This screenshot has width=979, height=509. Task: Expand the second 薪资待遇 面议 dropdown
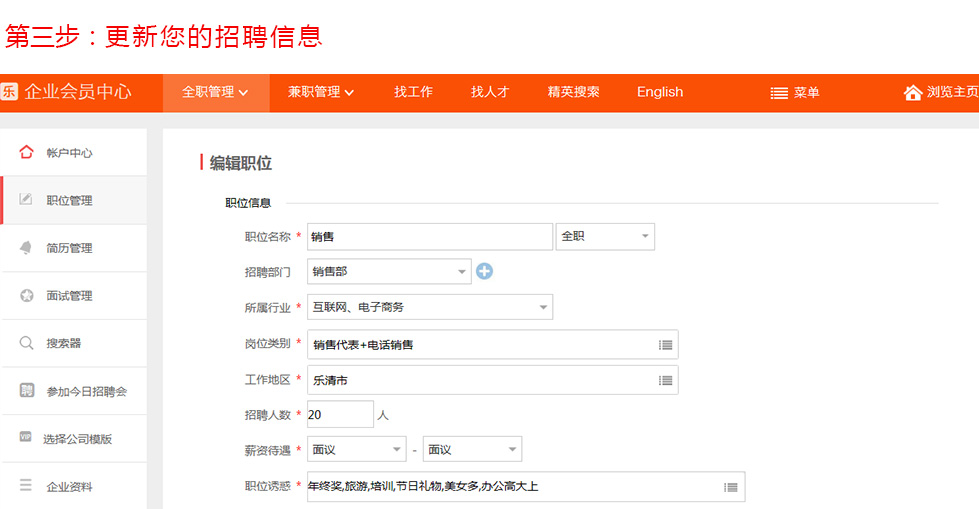coord(472,450)
